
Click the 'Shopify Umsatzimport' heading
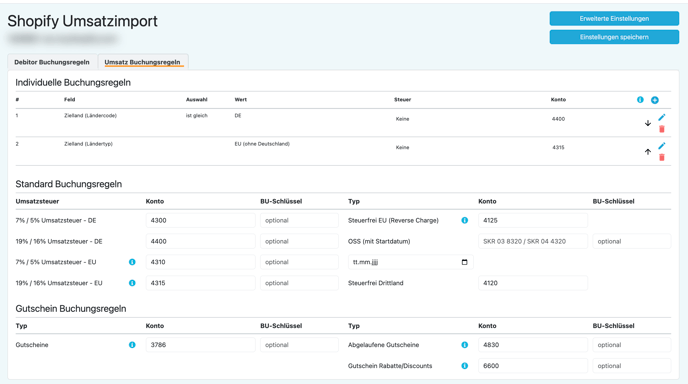tap(82, 21)
